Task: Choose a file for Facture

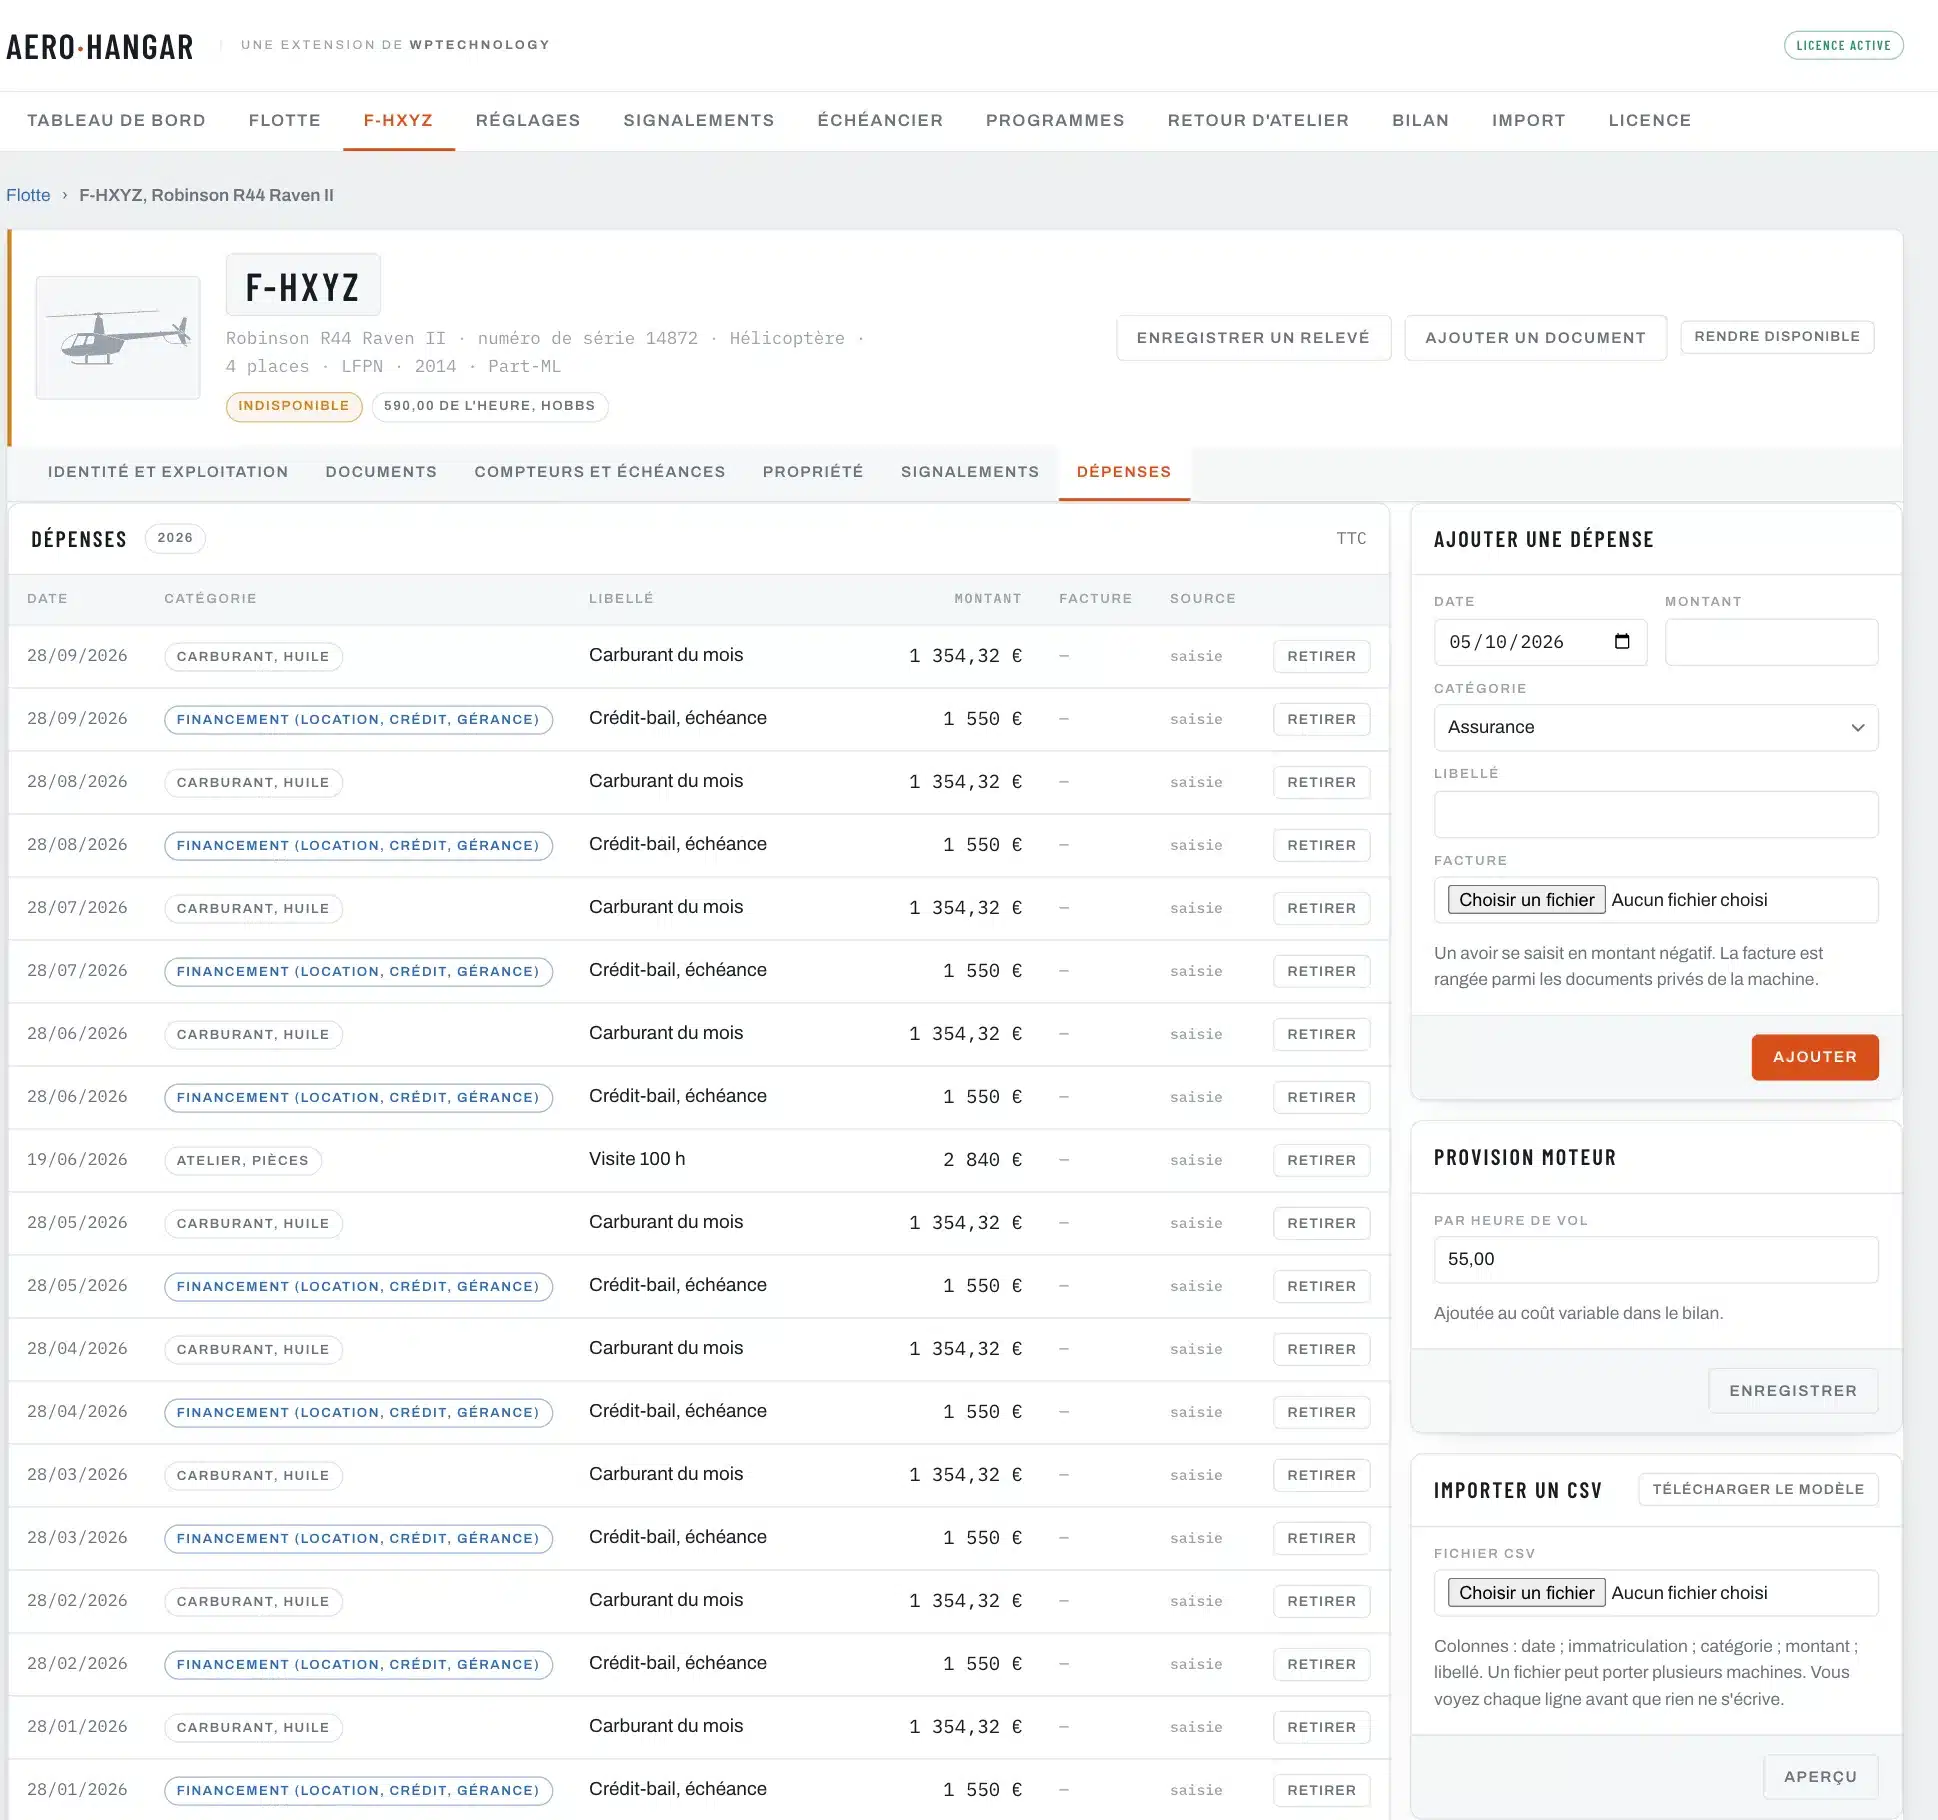Action: pos(1526,900)
